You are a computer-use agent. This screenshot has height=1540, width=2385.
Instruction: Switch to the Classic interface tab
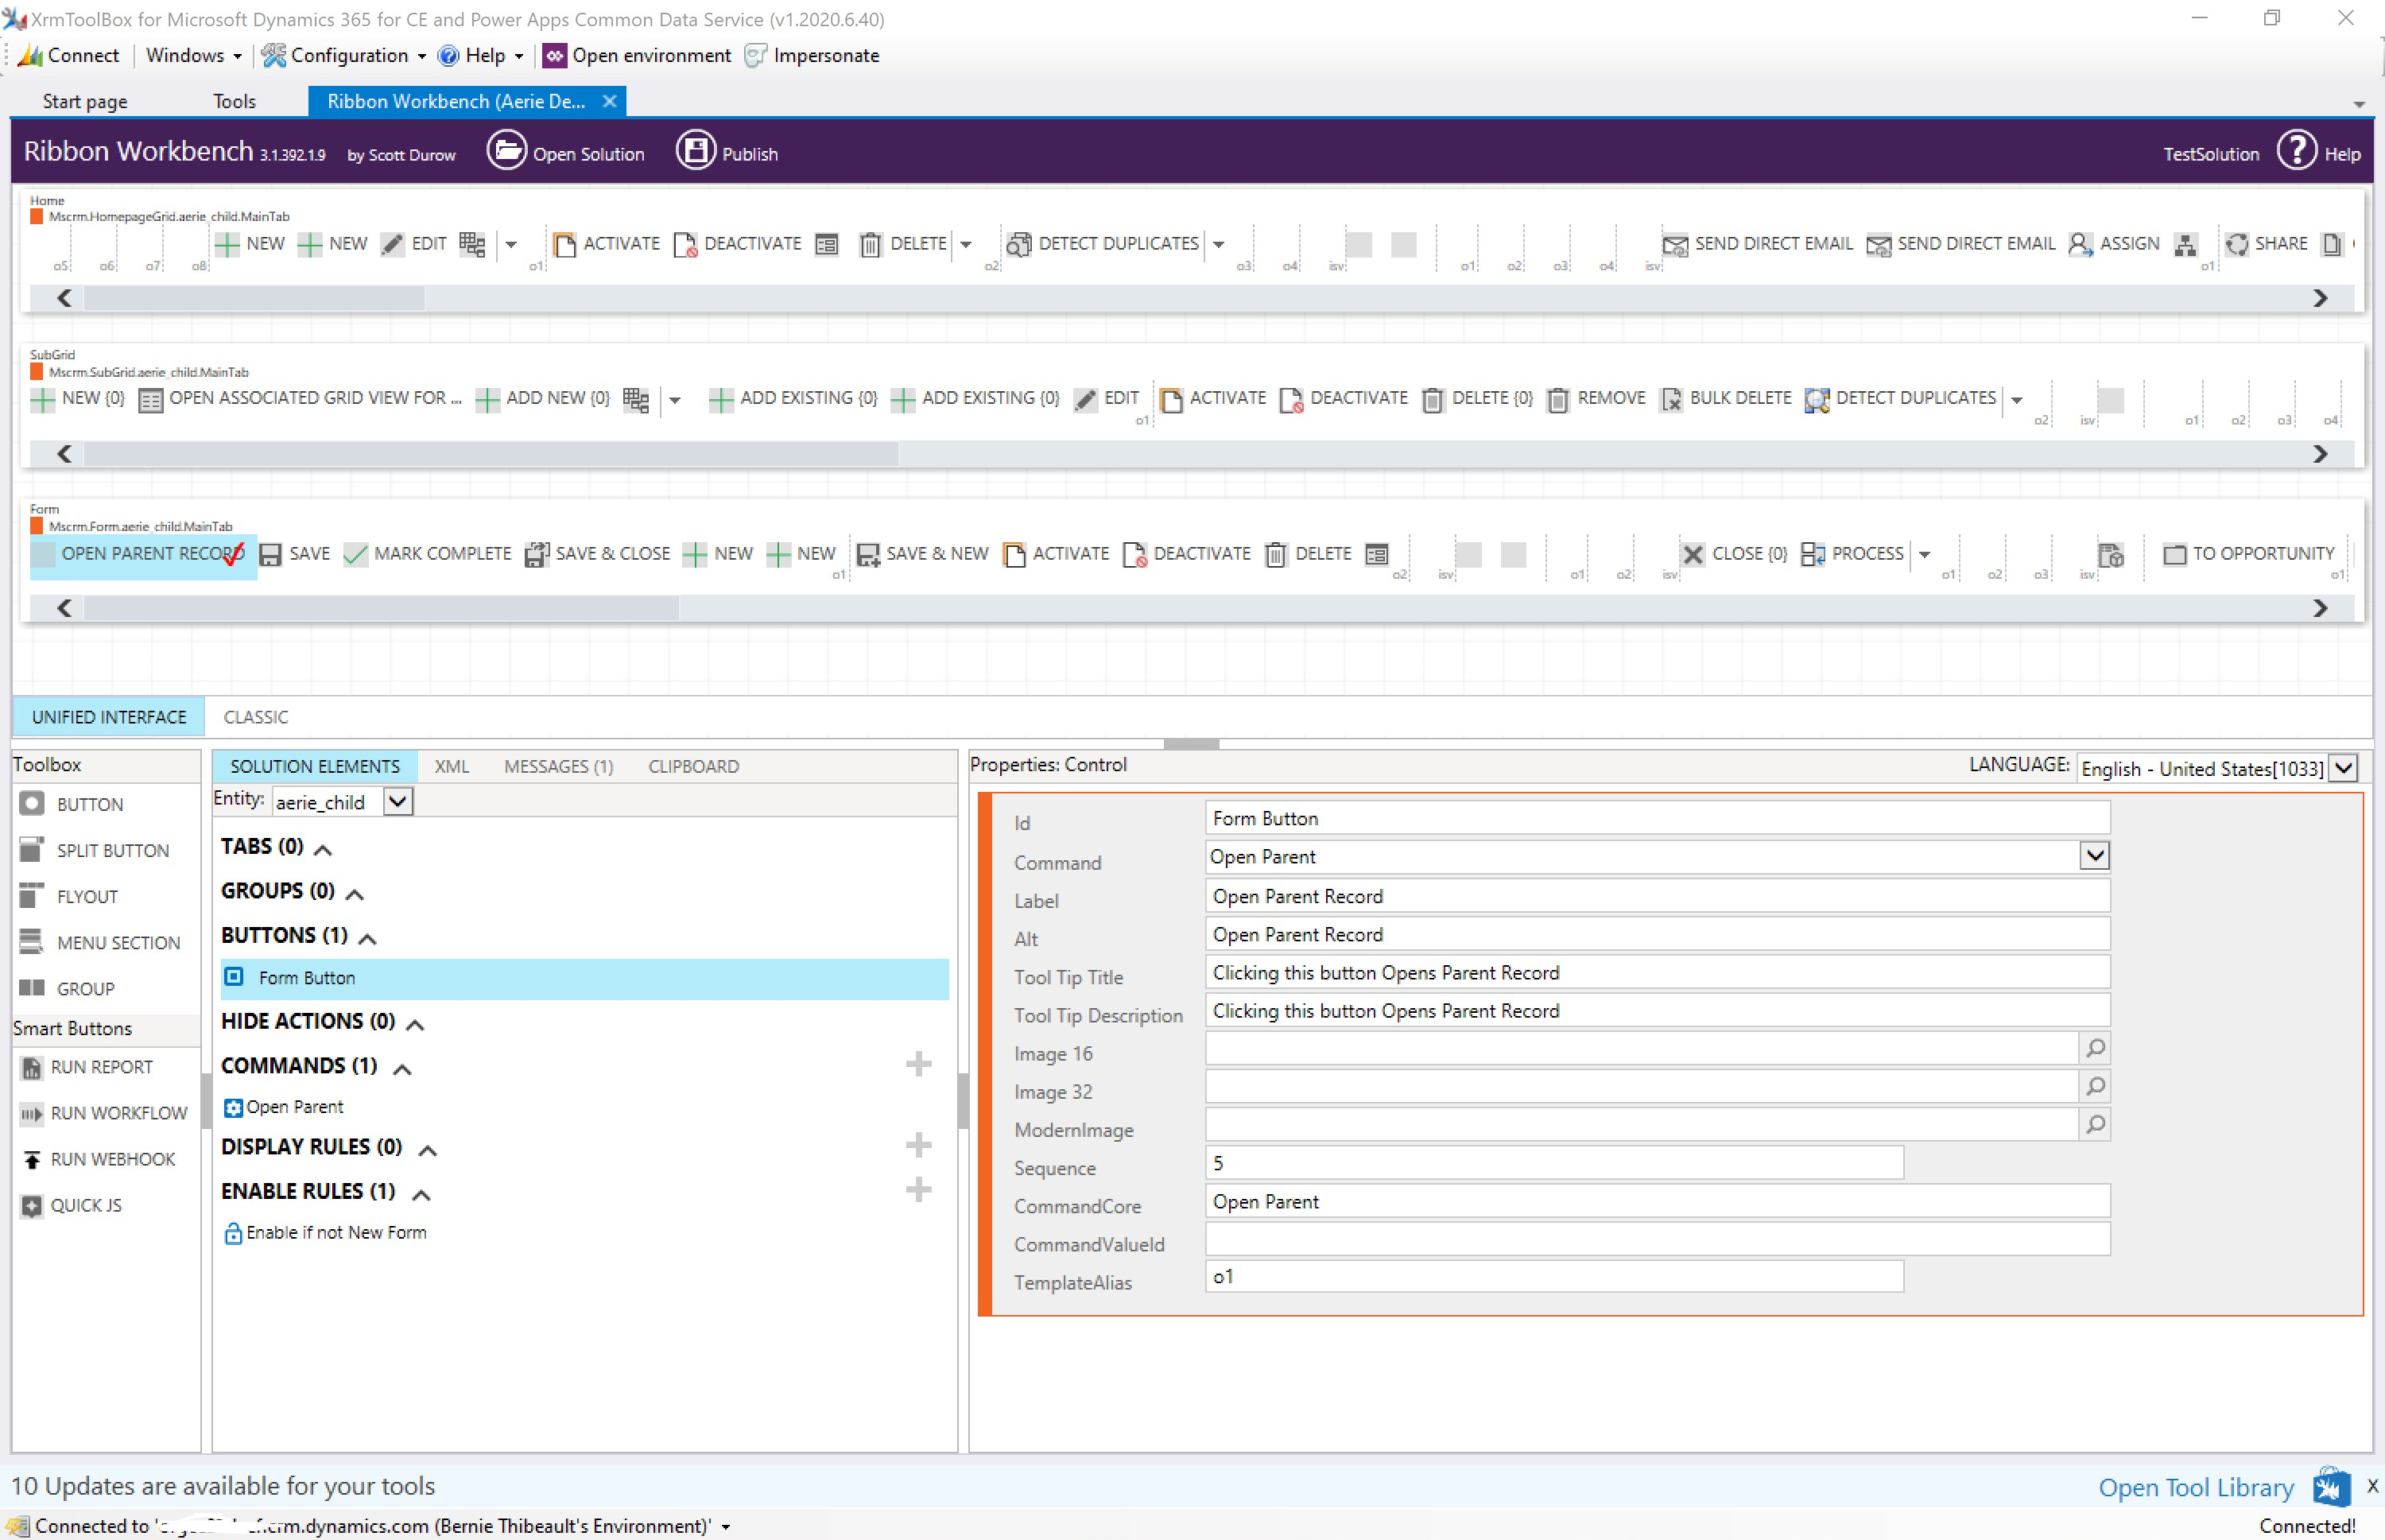[256, 717]
